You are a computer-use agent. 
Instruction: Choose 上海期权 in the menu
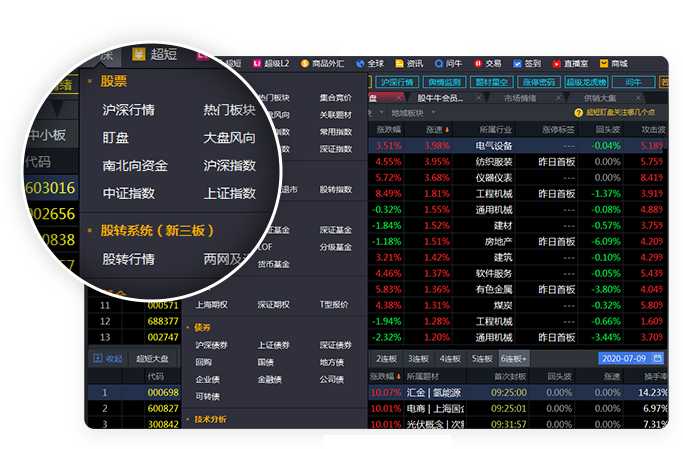(211, 304)
